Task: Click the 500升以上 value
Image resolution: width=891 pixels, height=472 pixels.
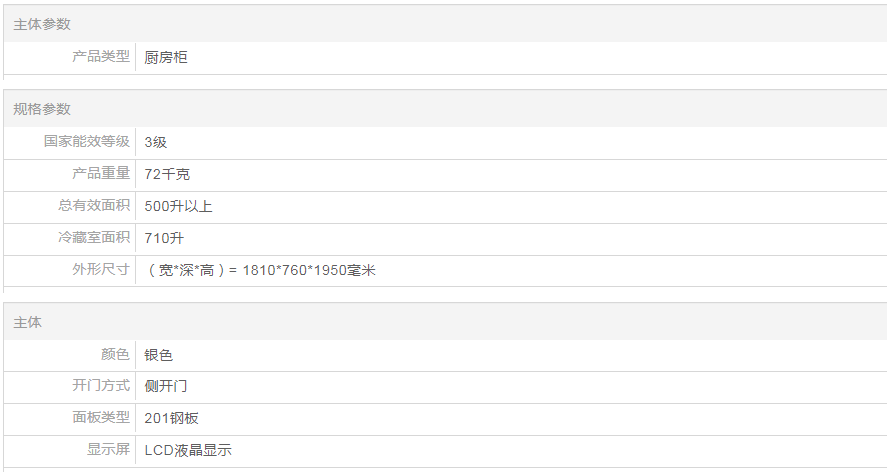Action: 179,206
